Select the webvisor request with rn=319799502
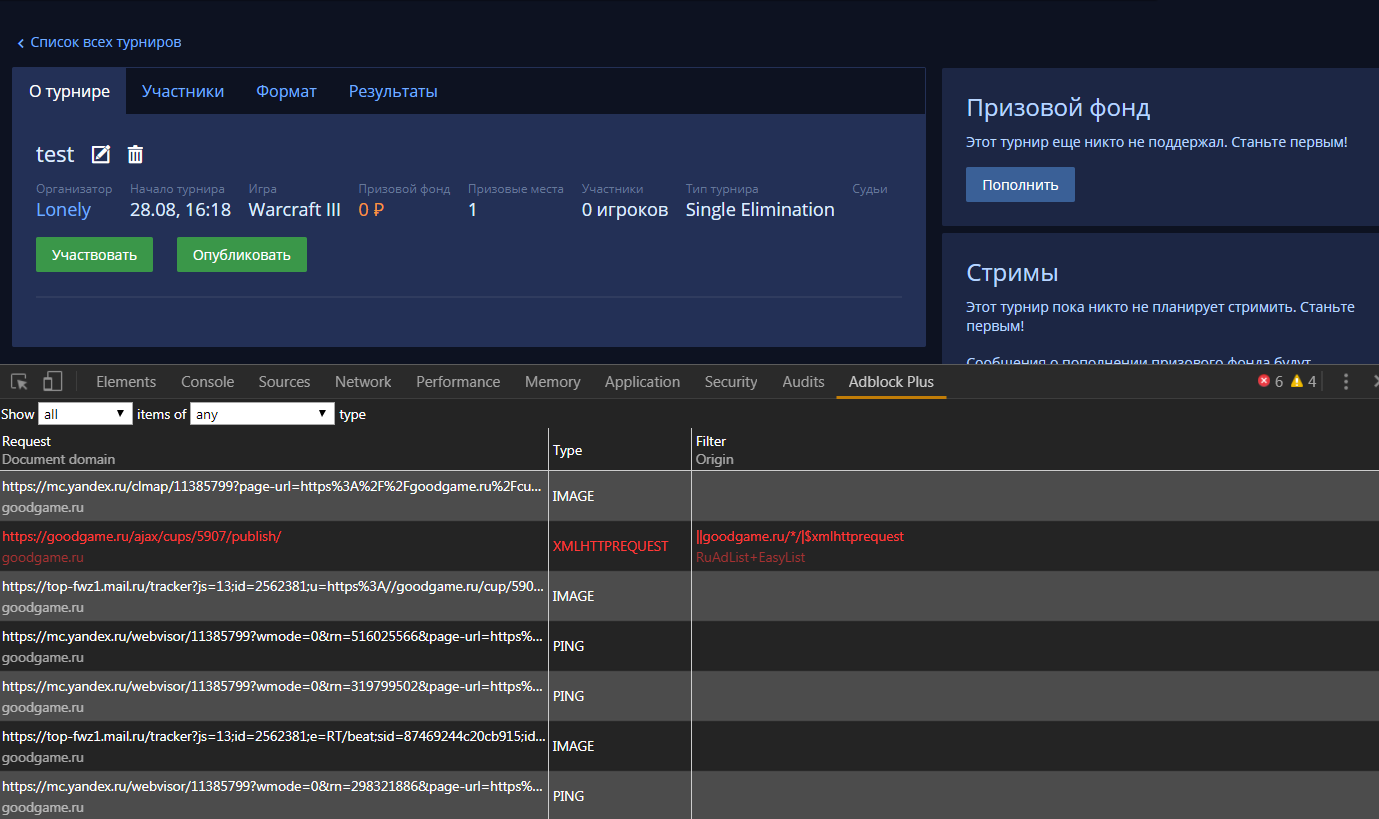 tap(690, 696)
